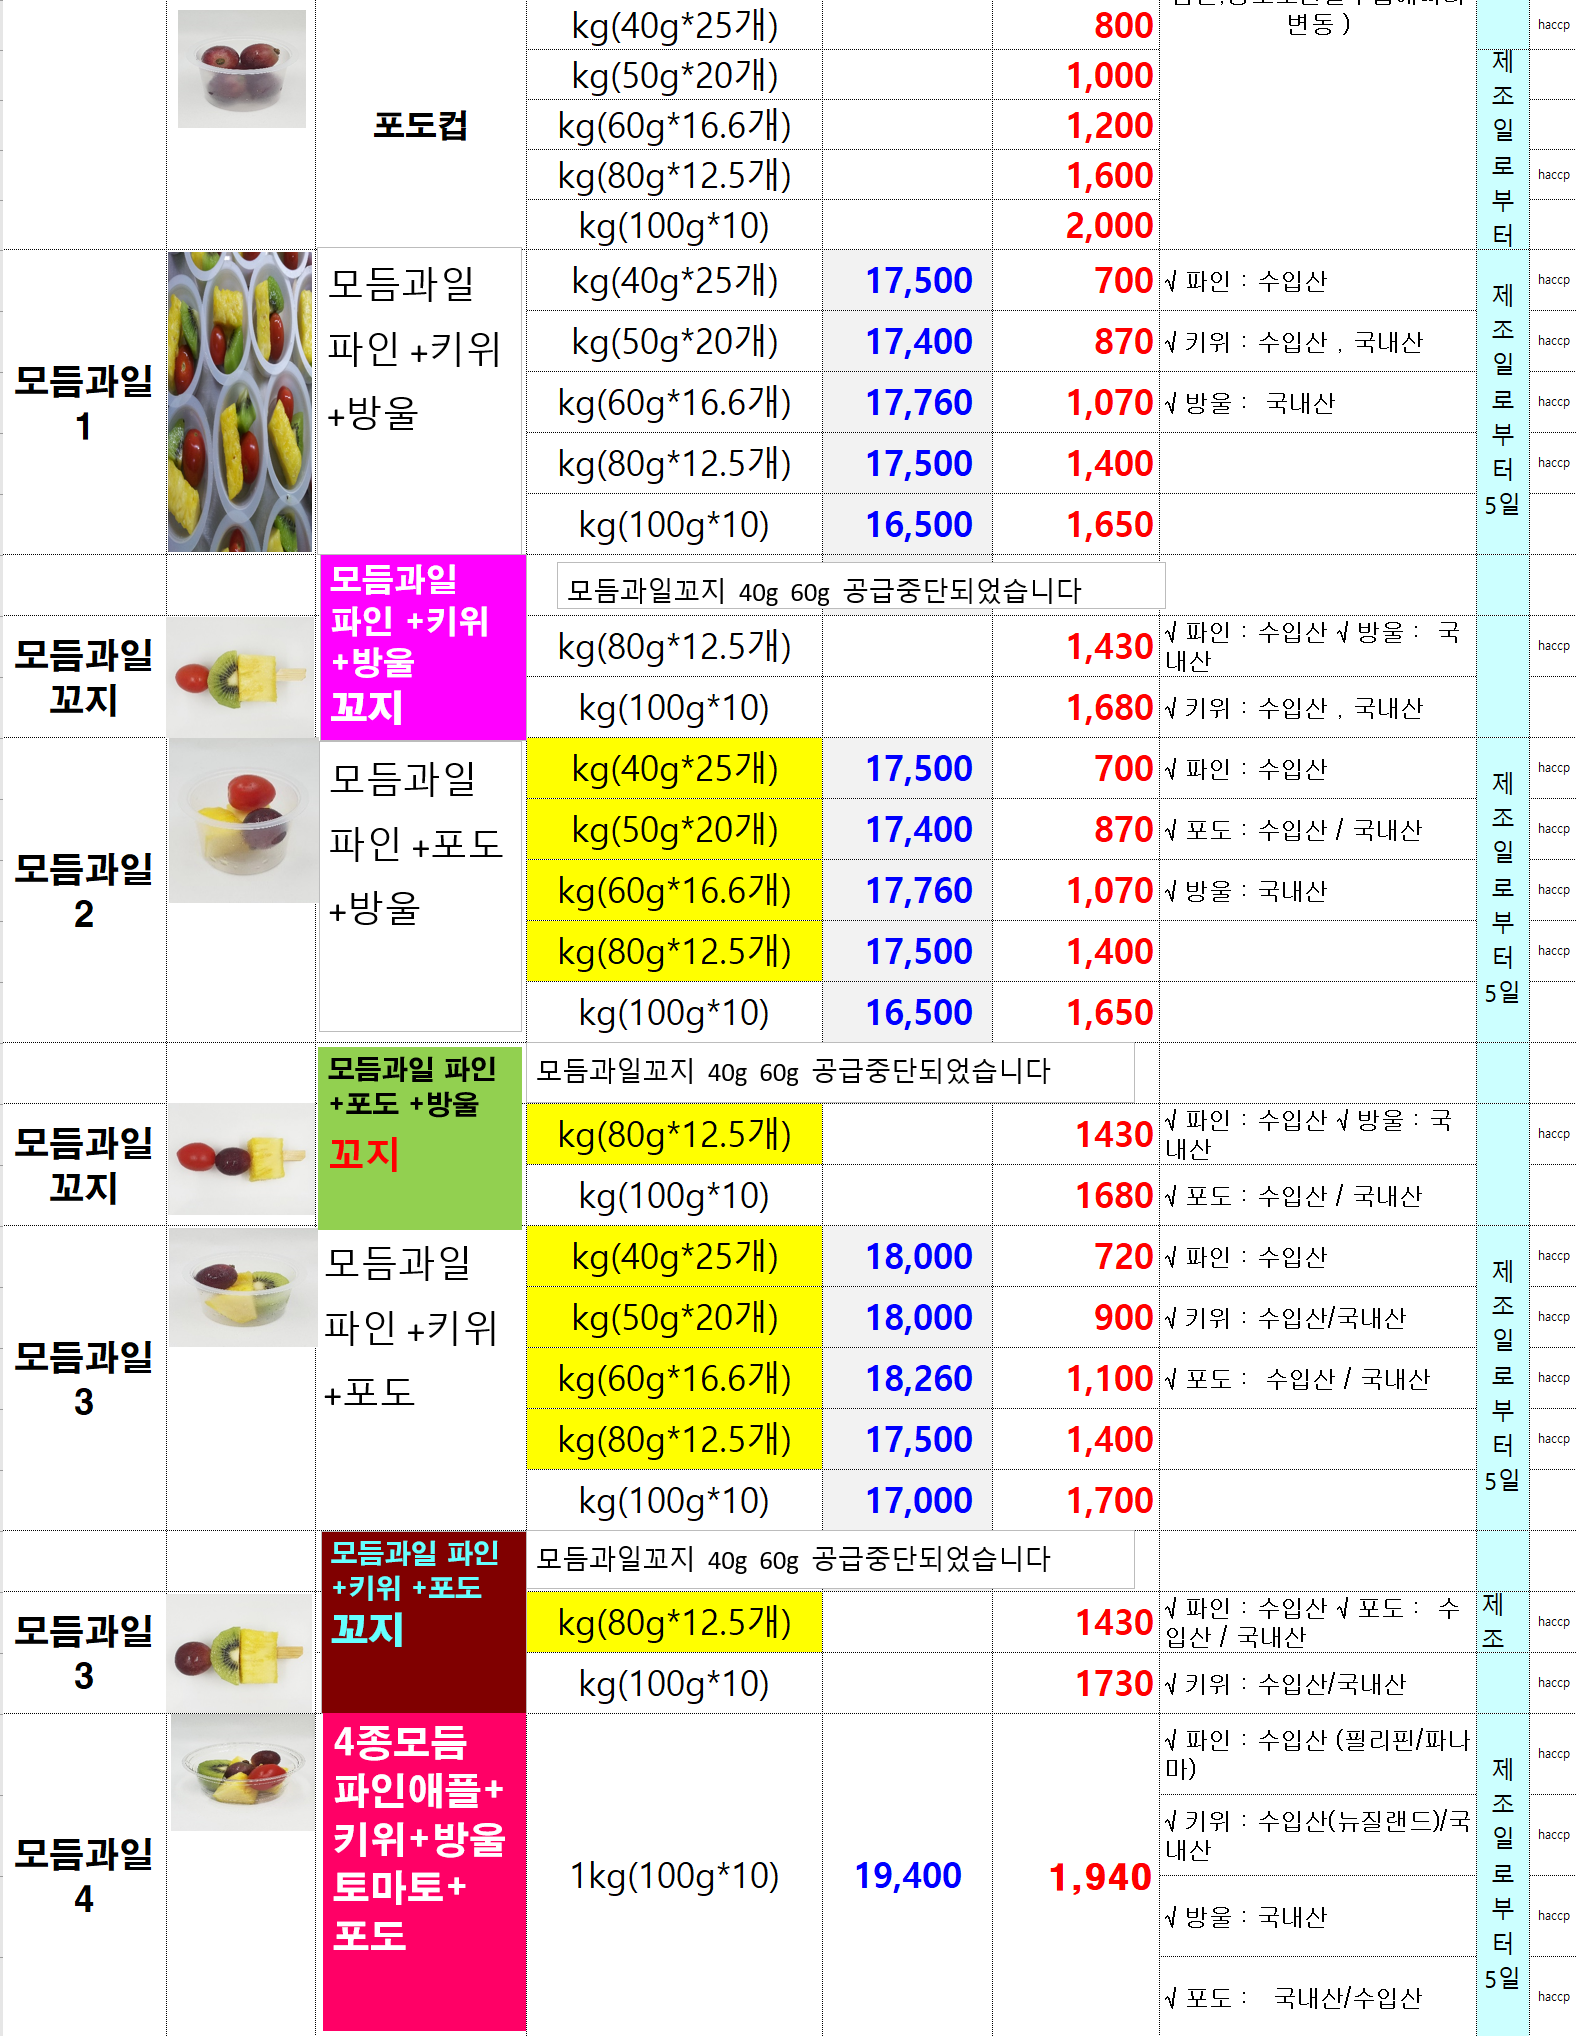Select the dark red 파인+키위+포도 꼬지 cell
The height and width of the screenshot is (2036, 1576).
pyautogui.click(x=423, y=1621)
